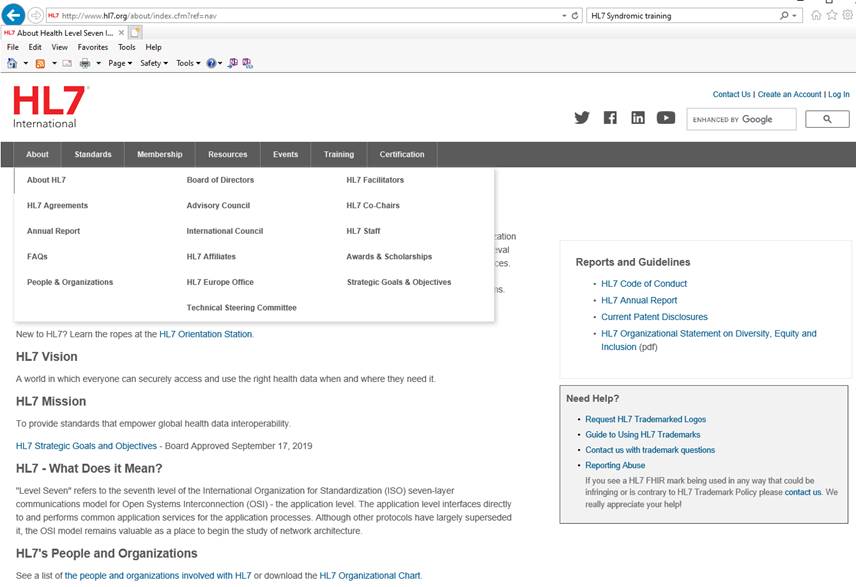Click the first purple add-on icon in command bar

tap(233, 63)
